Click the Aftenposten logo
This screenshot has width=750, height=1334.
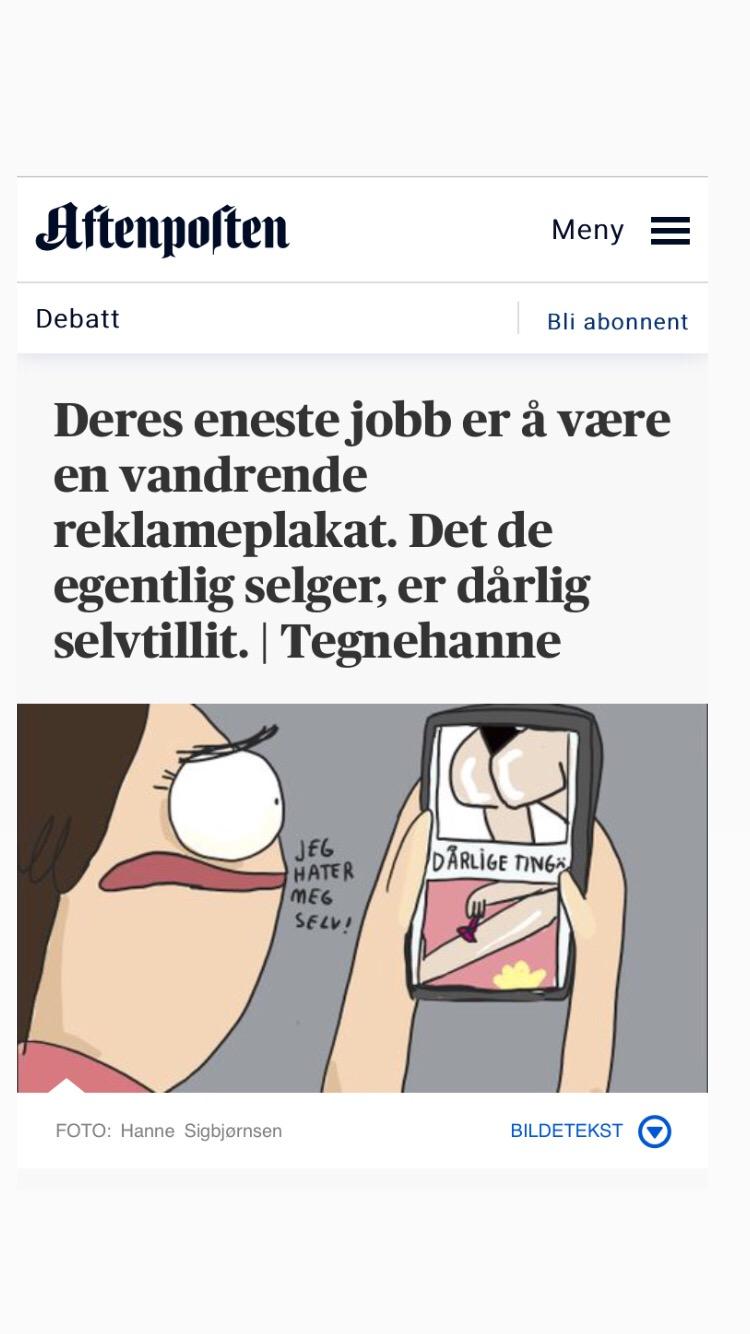(x=162, y=229)
